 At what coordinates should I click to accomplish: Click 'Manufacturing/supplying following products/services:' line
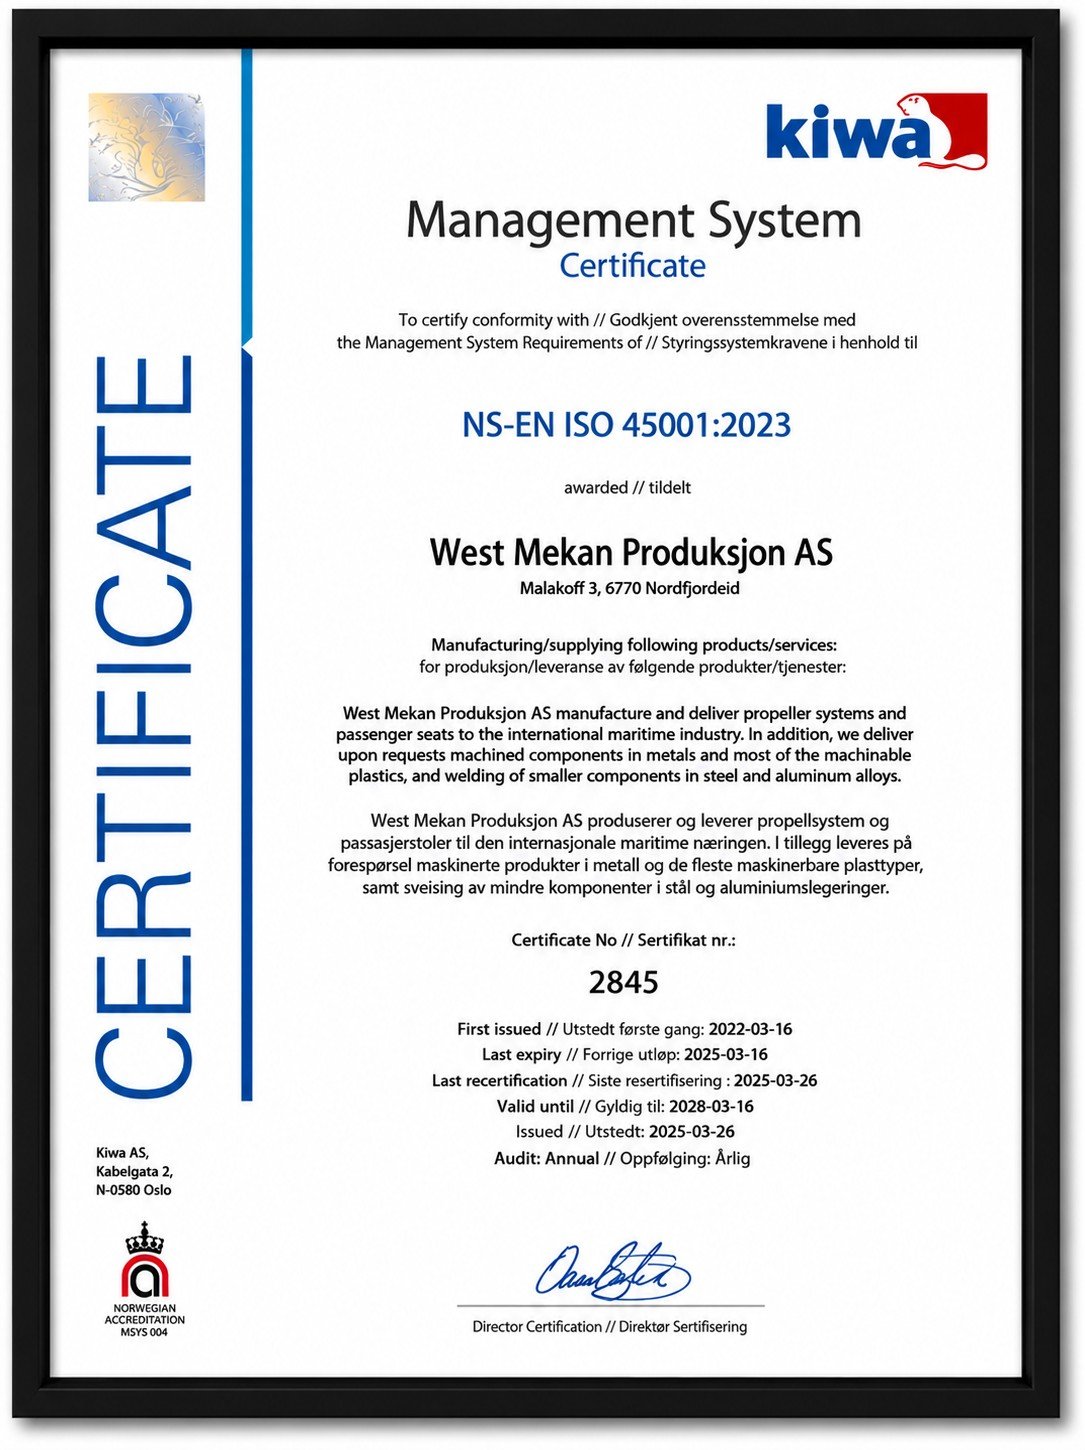click(634, 645)
